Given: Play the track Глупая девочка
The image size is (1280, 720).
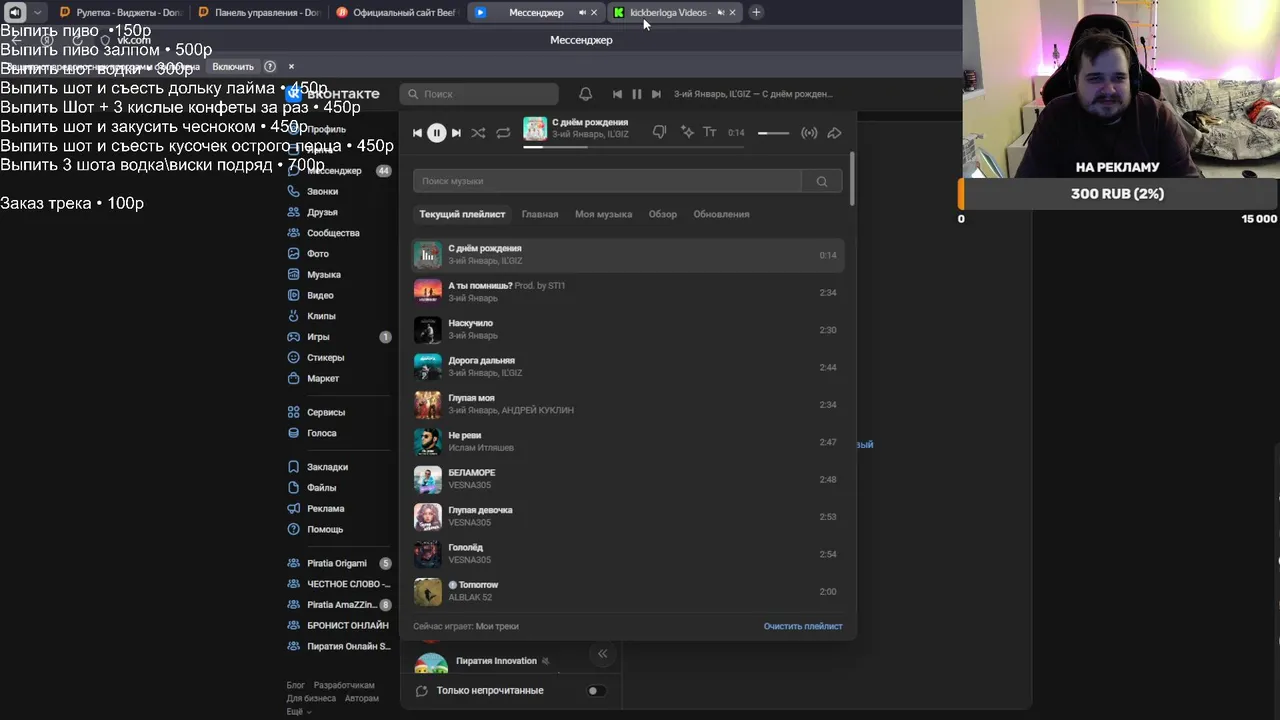Looking at the screenshot, I should (x=628, y=516).
